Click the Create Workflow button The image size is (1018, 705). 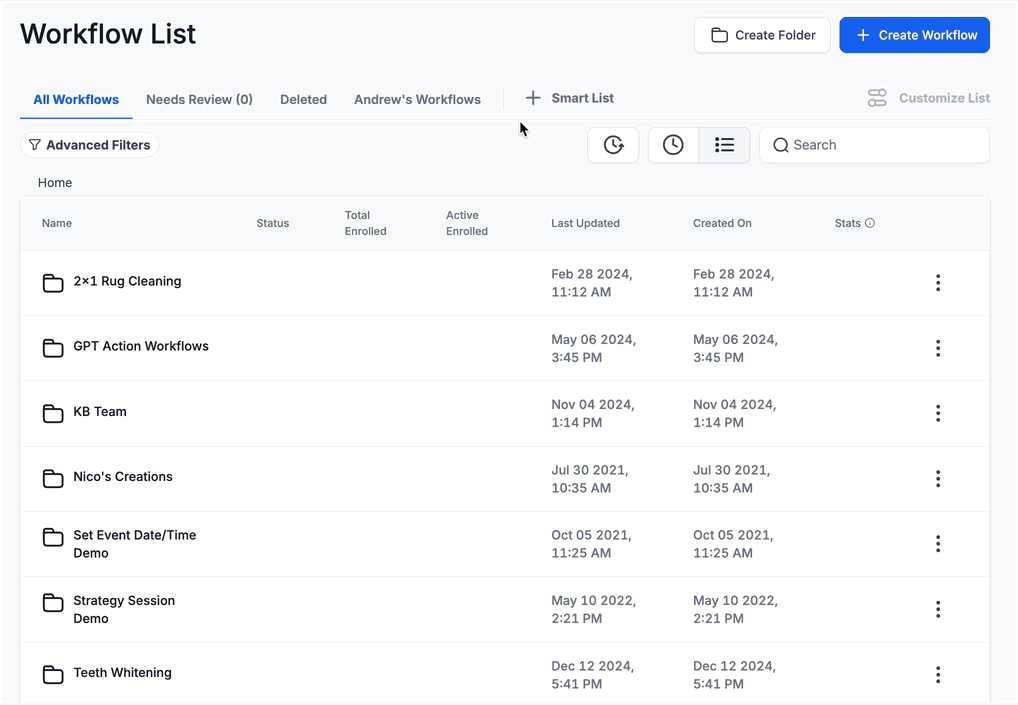point(914,35)
